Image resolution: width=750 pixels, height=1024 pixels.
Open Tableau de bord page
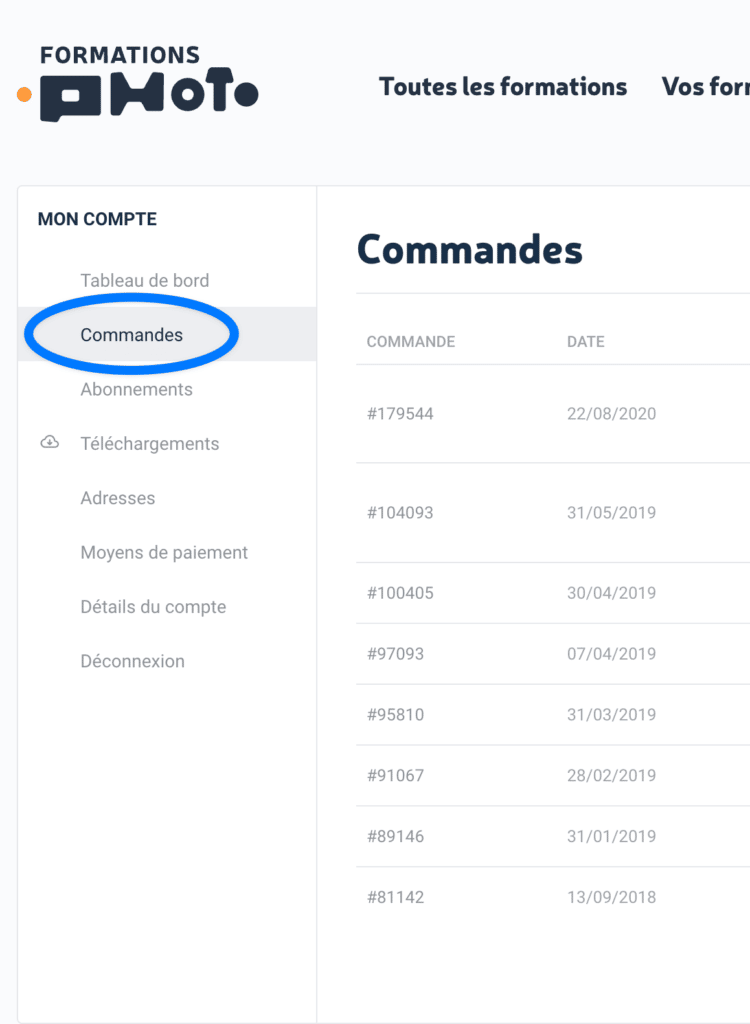pyautogui.click(x=145, y=281)
